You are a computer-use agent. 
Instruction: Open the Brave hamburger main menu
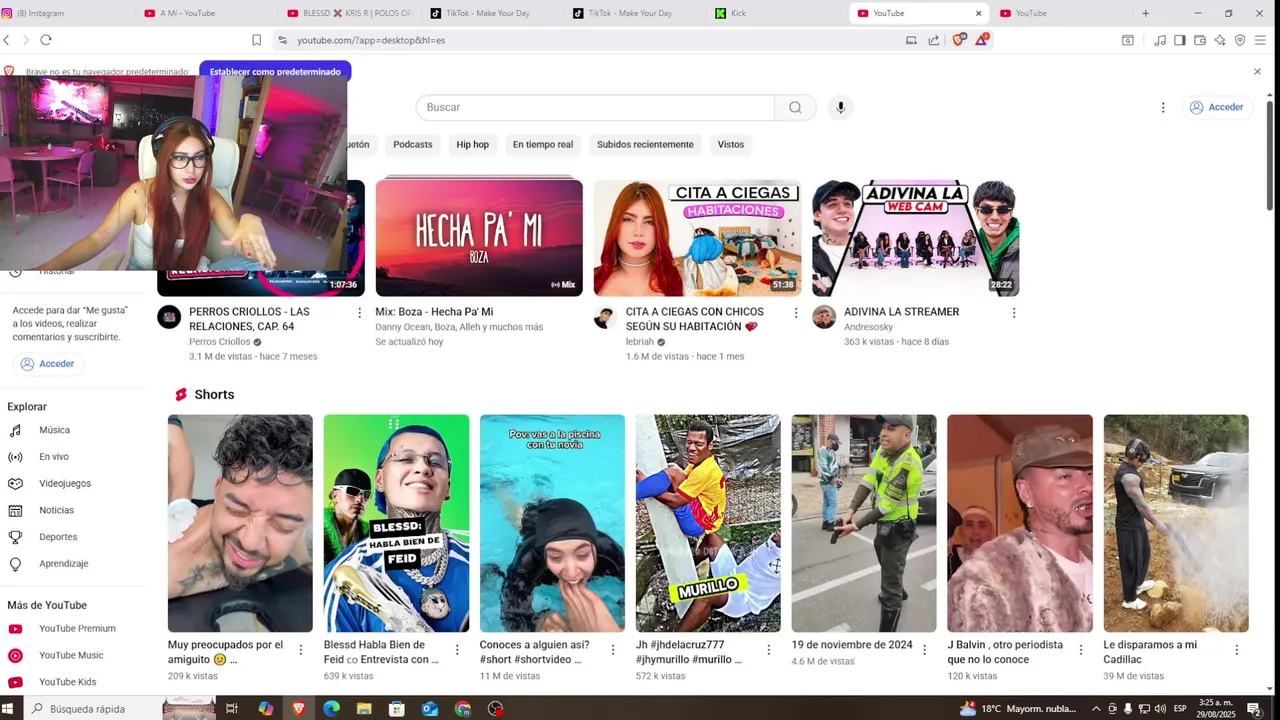tap(1260, 40)
